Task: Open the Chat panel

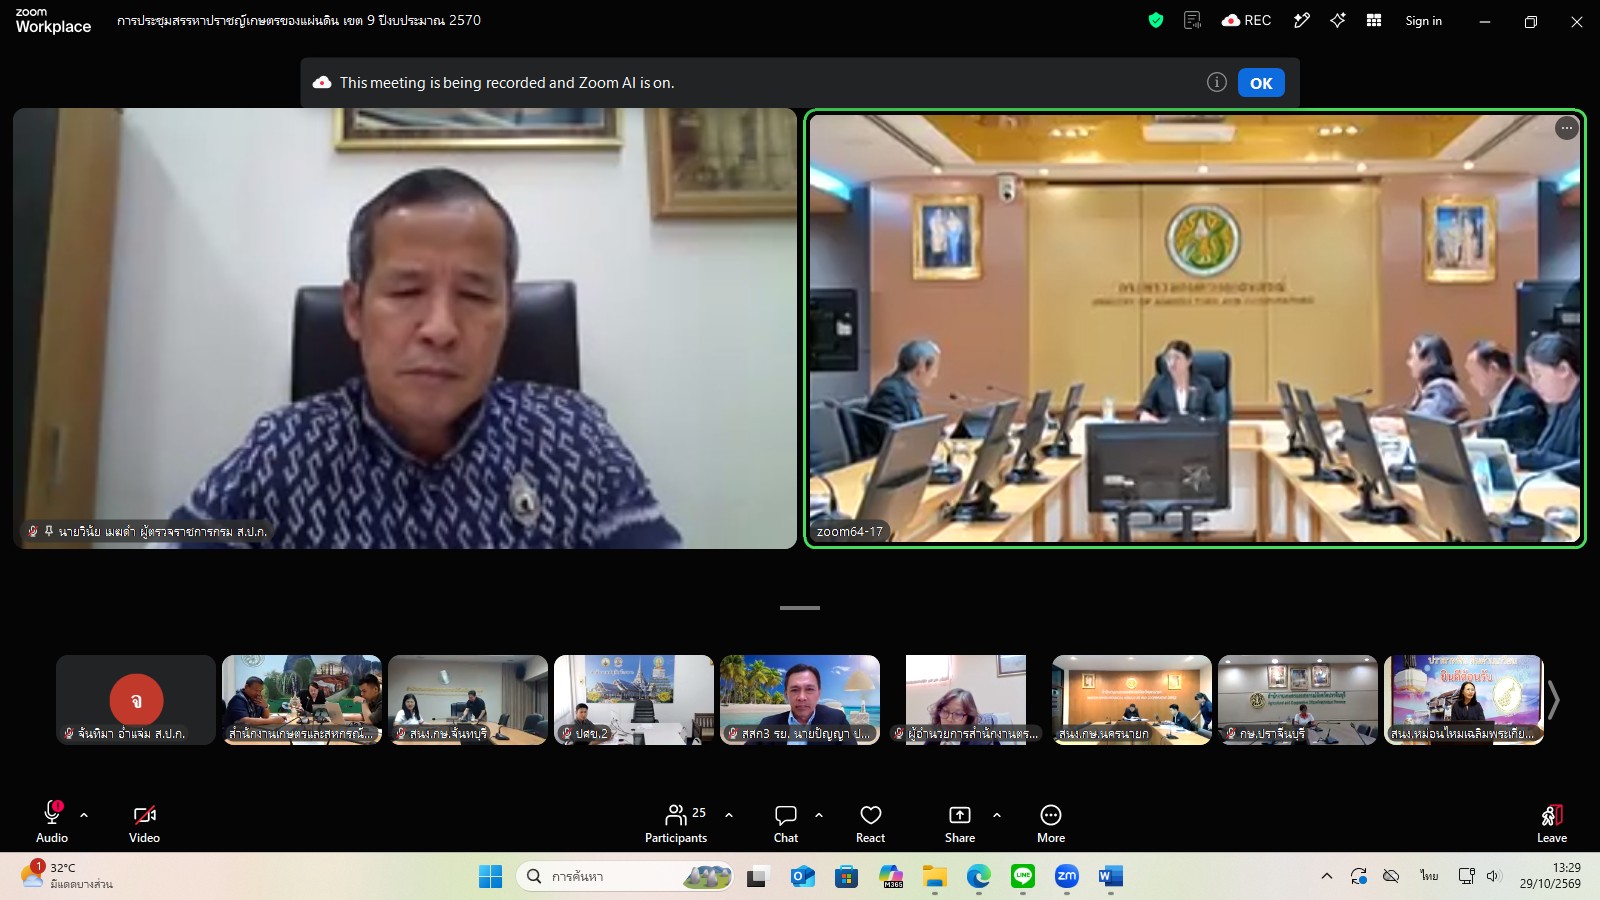Action: pyautogui.click(x=786, y=823)
